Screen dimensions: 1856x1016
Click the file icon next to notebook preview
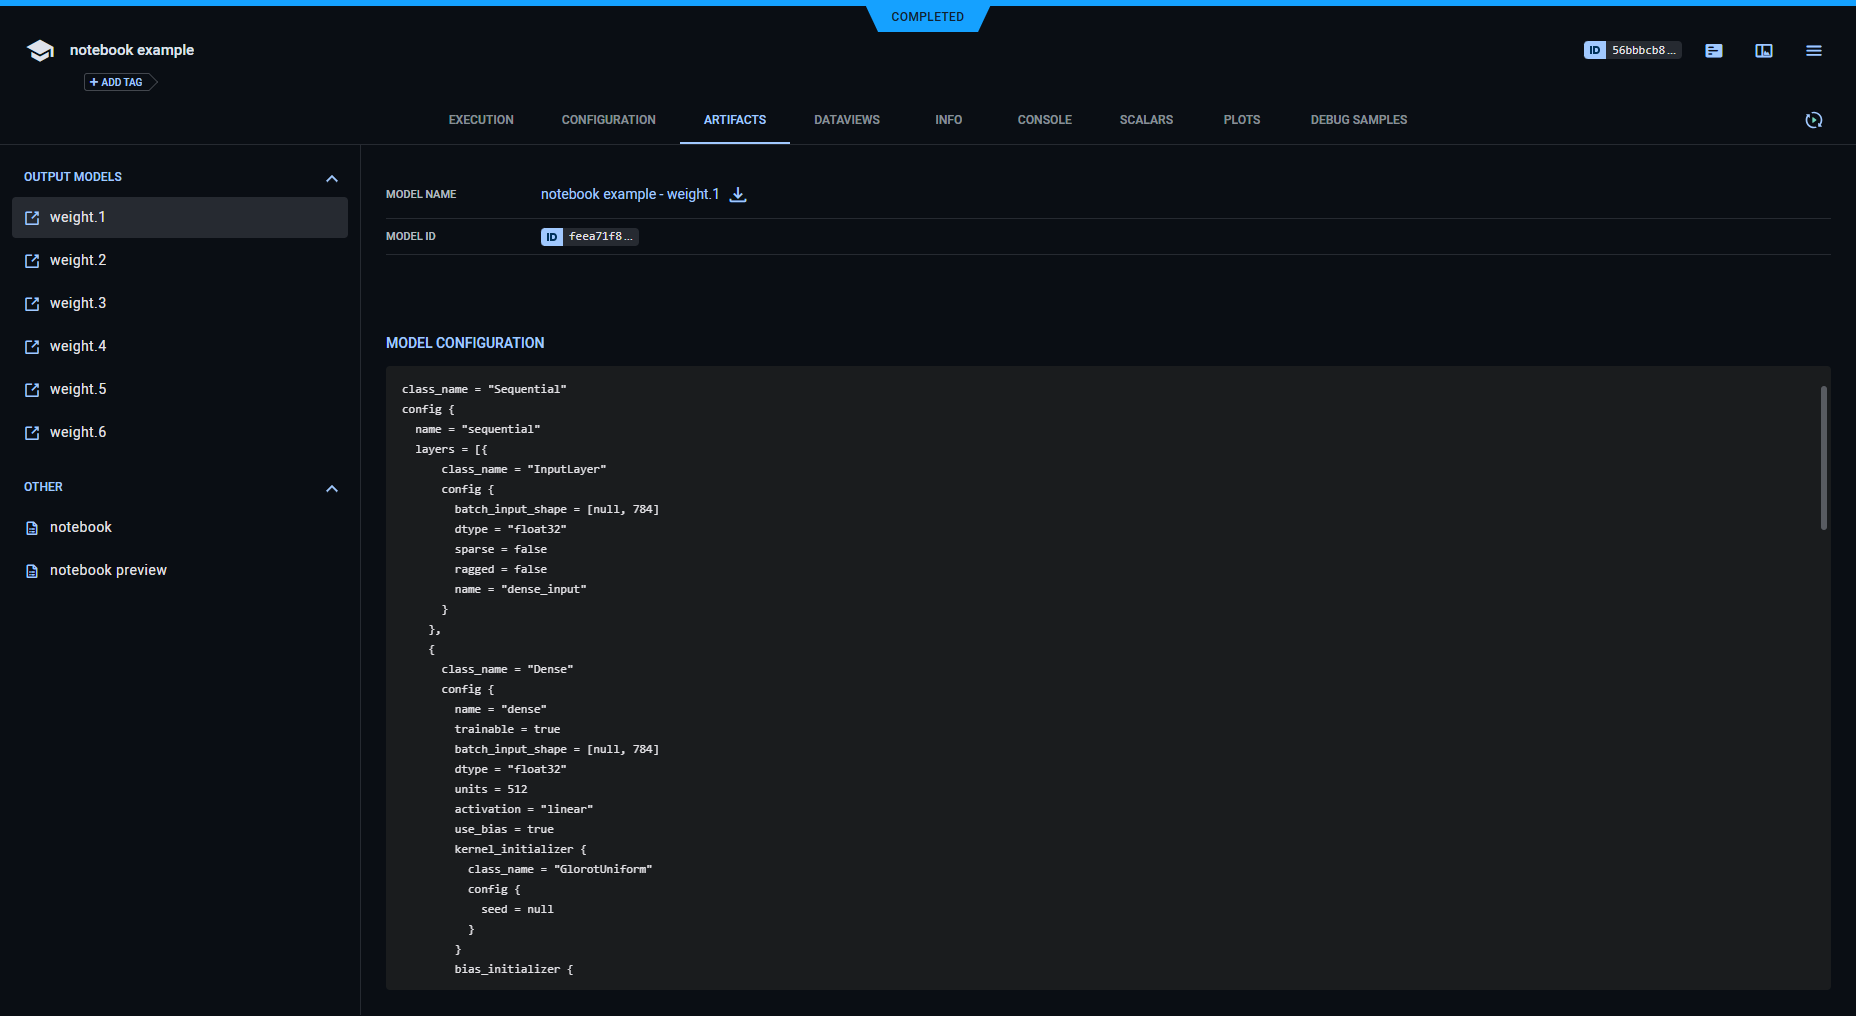pyautogui.click(x=32, y=571)
